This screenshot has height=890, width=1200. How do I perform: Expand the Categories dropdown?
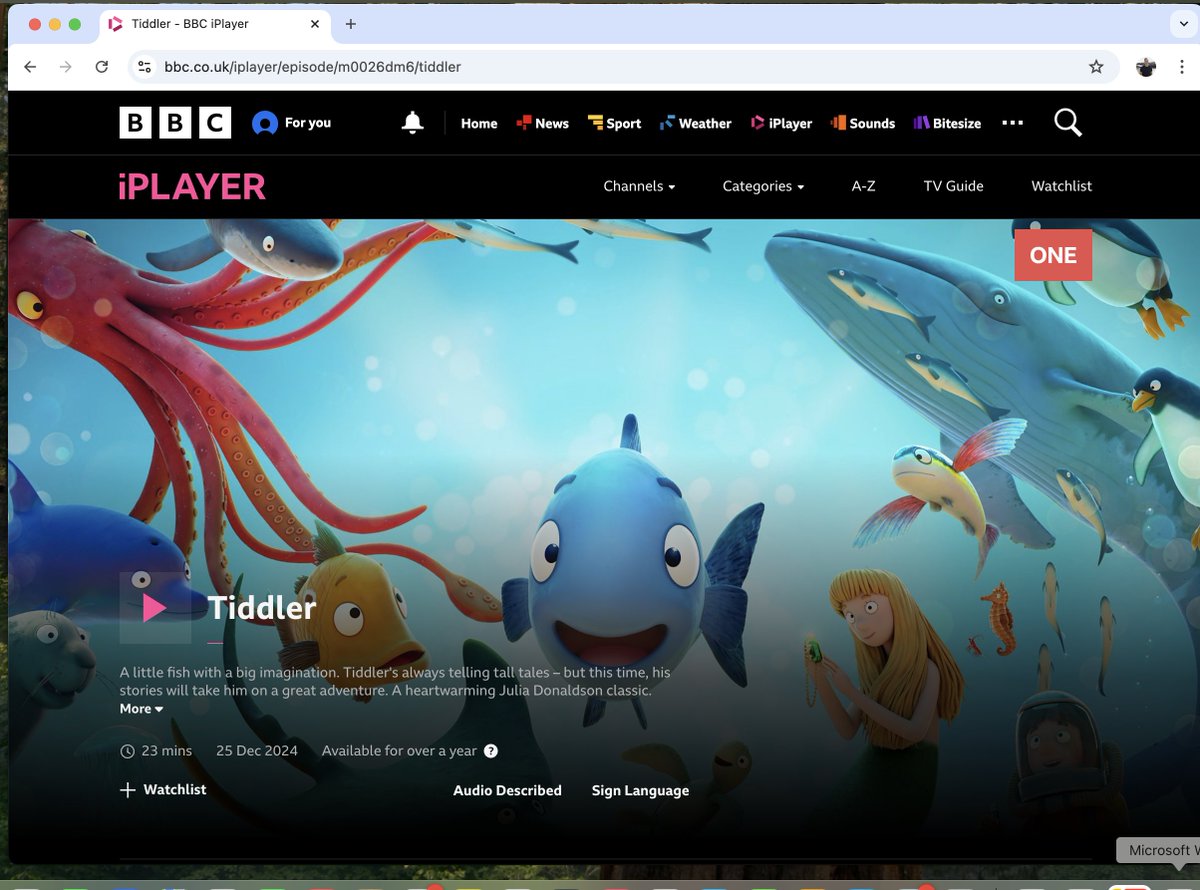tap(763, 186)
